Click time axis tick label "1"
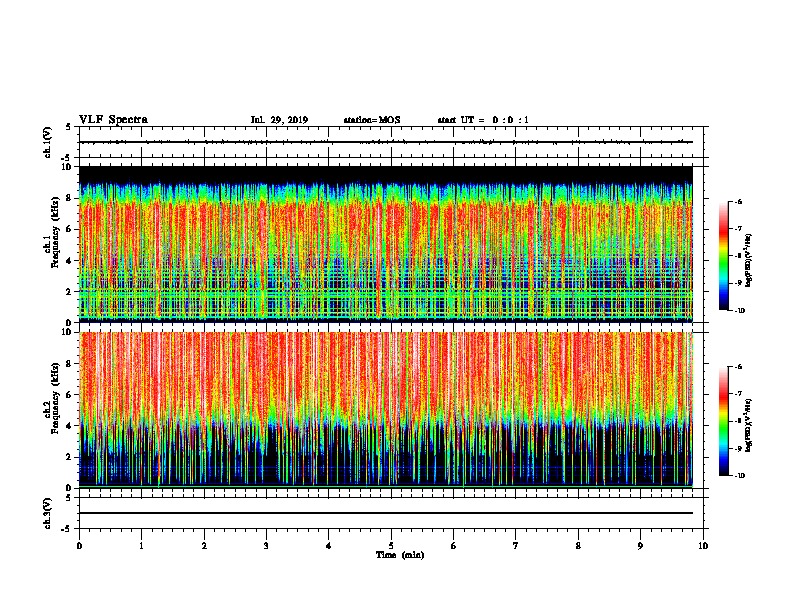Viewport: 792px width, 612px height. [x=142, y=546]
